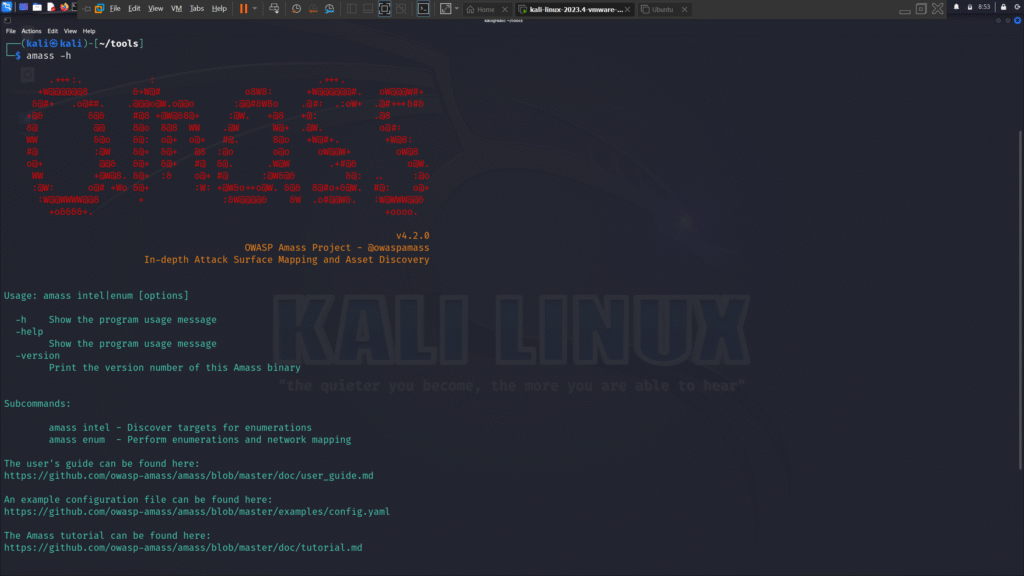
Task: Click the '-help' option text
Action: (x=29, y=331)
